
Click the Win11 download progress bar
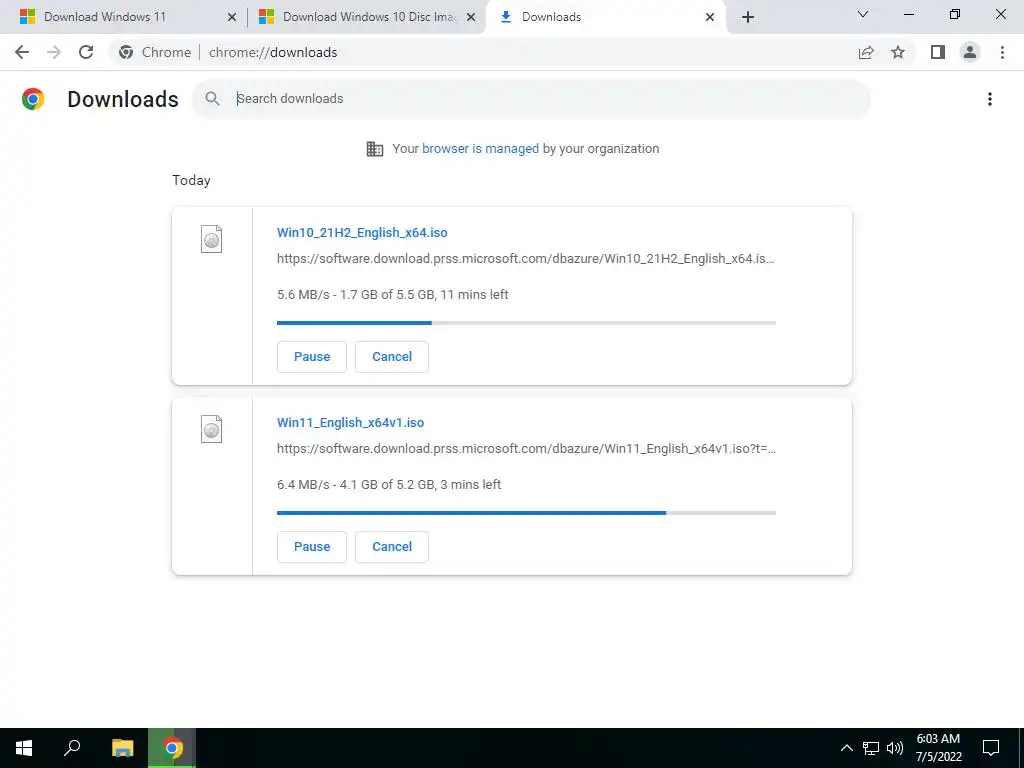526,513
